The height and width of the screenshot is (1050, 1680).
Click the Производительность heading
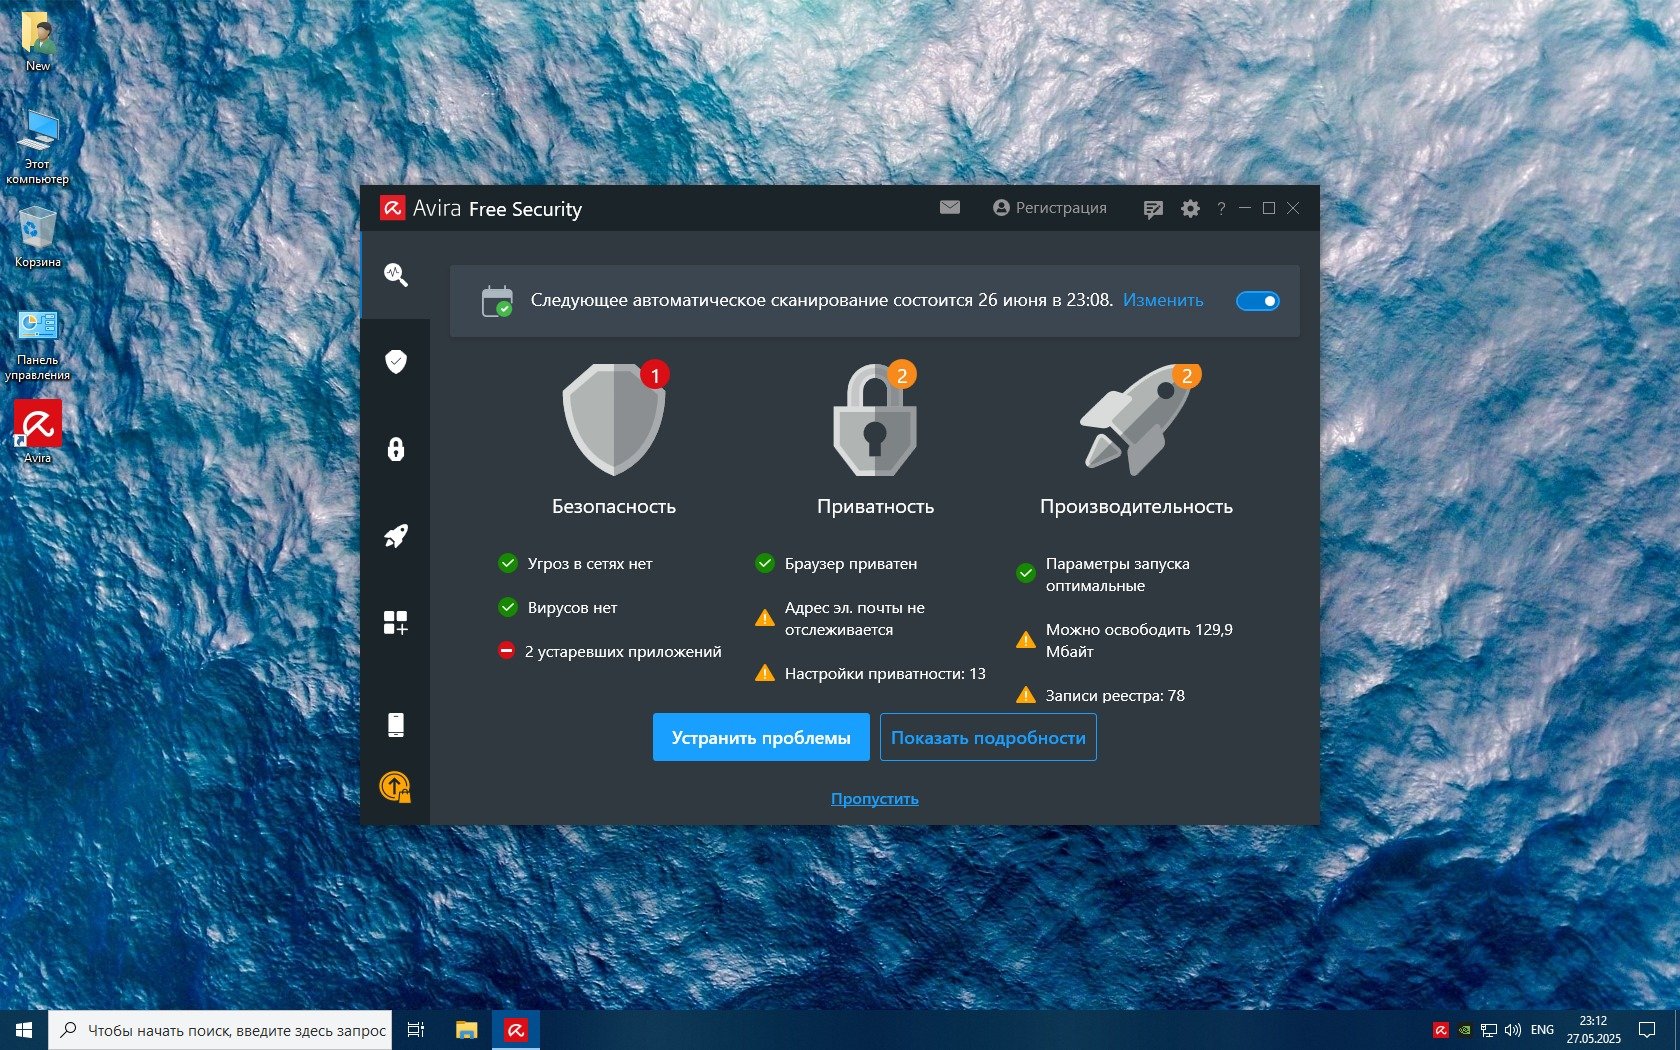[x=1136, y=506]
